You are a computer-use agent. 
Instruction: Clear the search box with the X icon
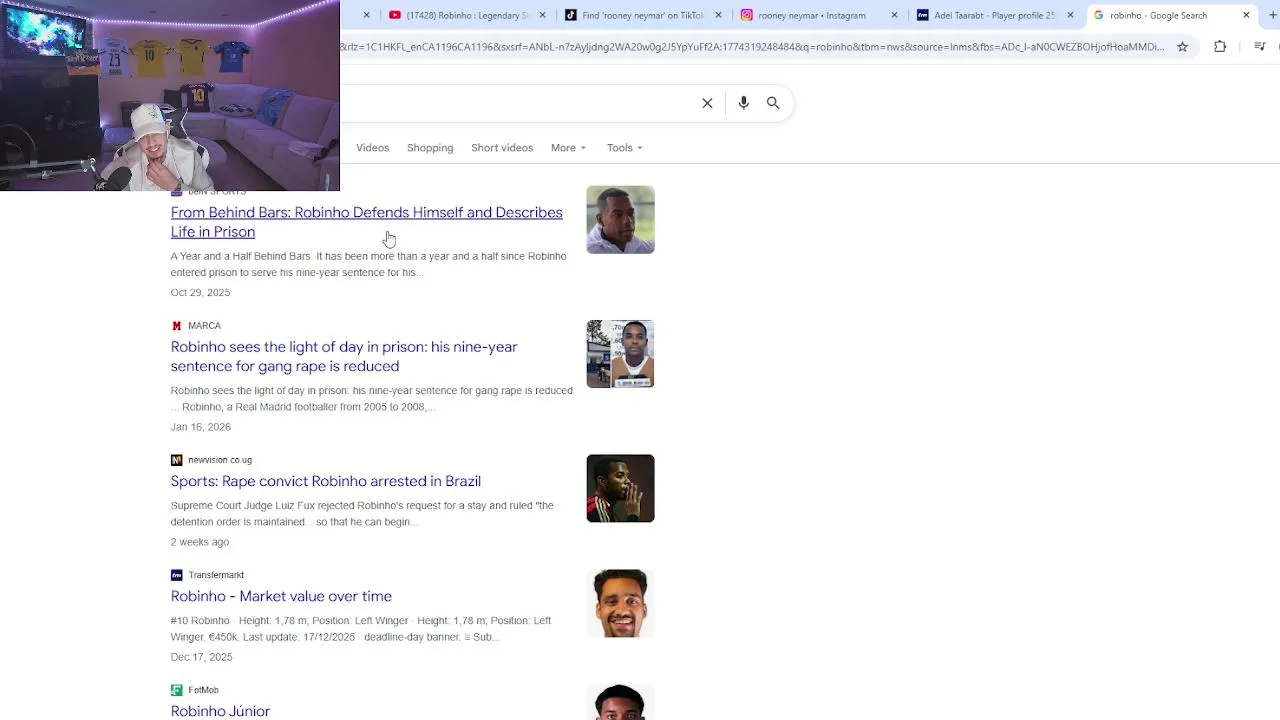coord(707,103)
